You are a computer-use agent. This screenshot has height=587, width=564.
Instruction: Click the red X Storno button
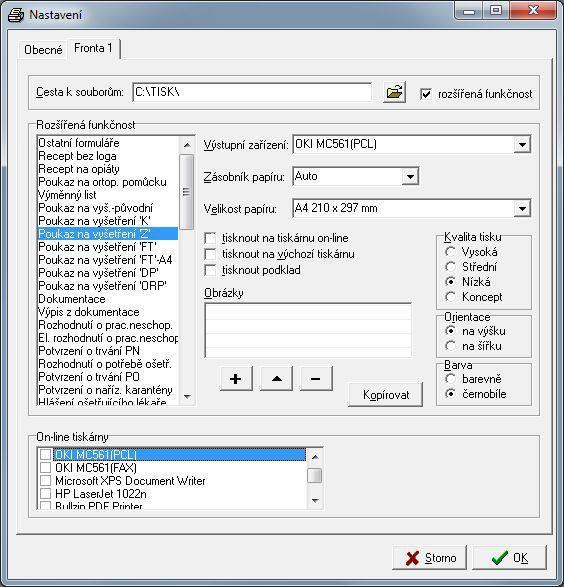(x=430, y=558)
